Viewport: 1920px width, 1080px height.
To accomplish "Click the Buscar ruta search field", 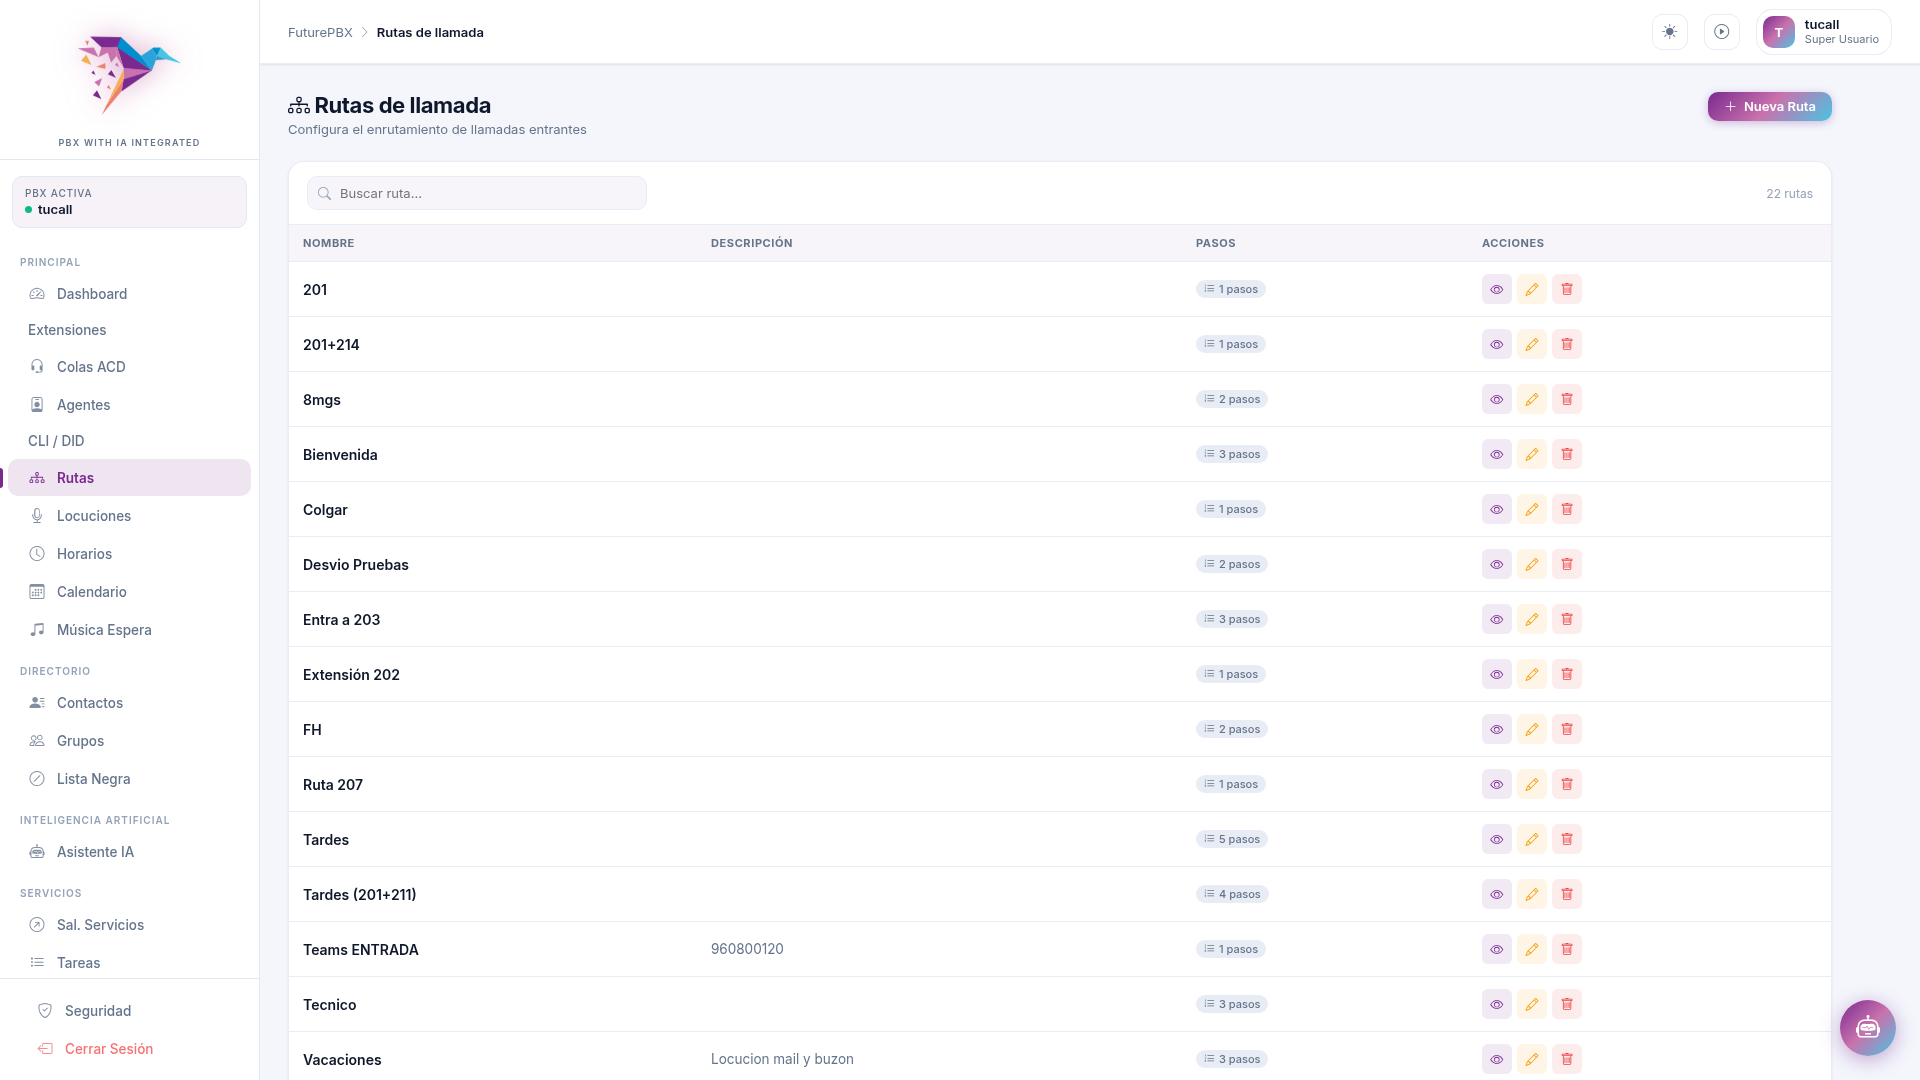I will (477, 193).
